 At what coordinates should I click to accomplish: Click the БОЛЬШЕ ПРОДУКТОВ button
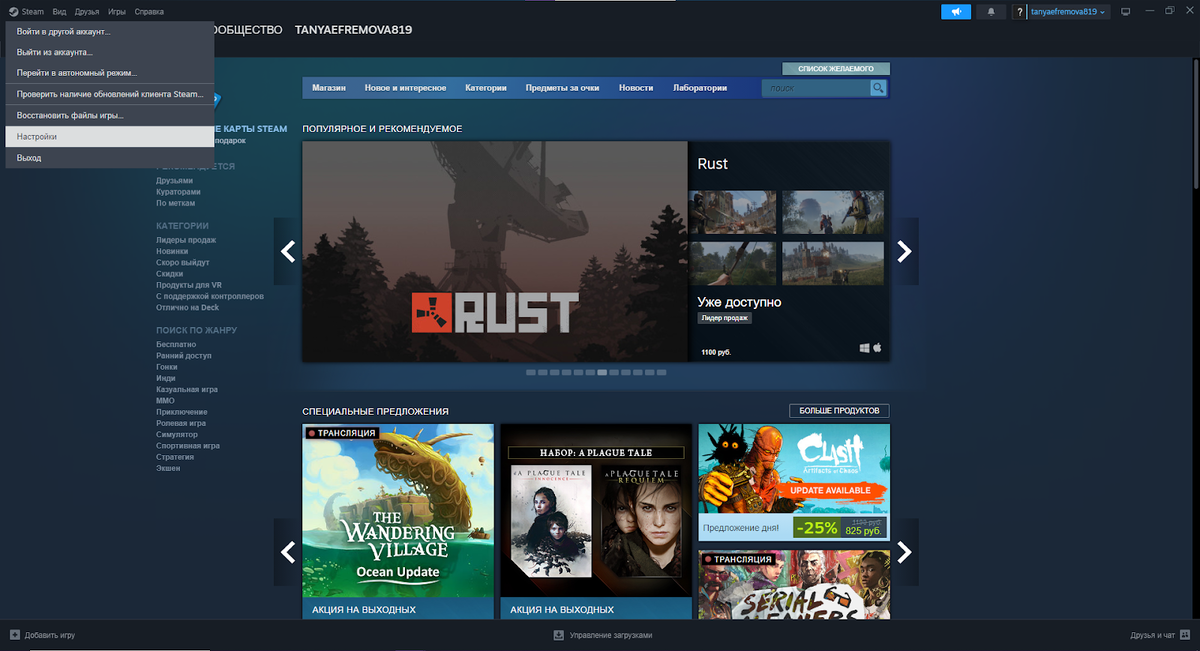point(839,411)
